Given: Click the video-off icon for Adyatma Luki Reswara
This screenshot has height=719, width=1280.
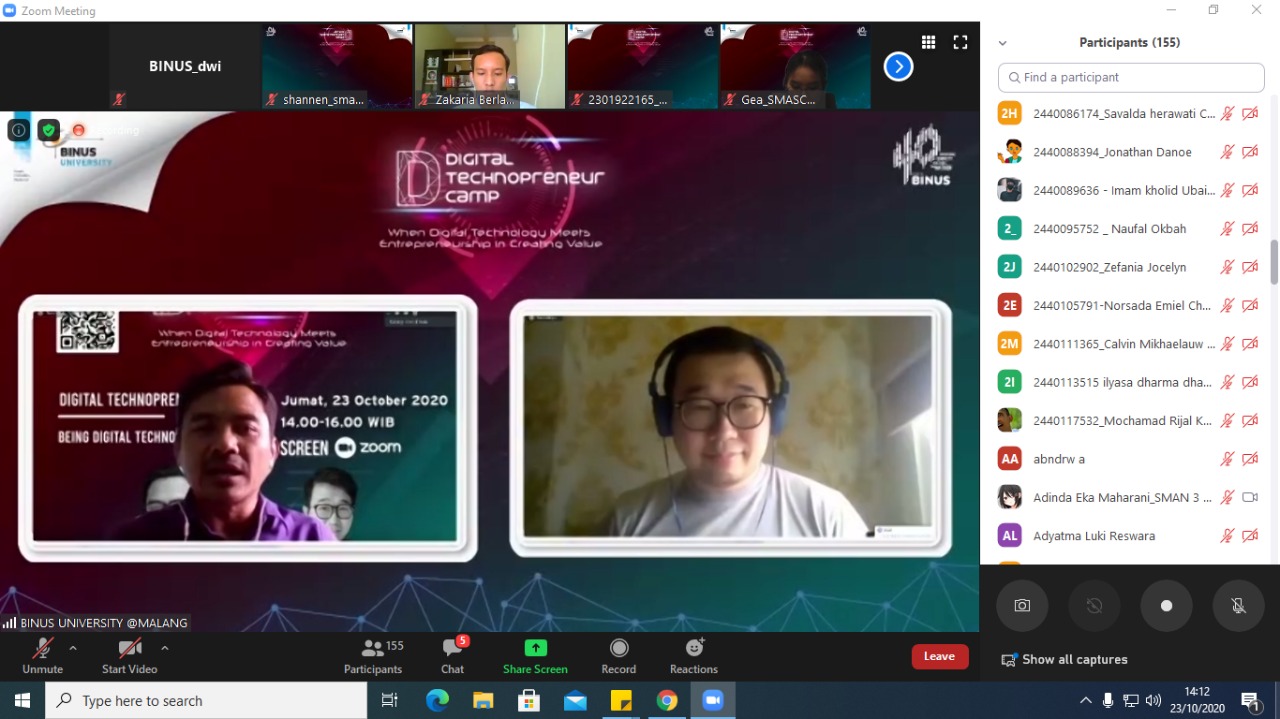Looking at the screenshot, I should coord(1250,536).
